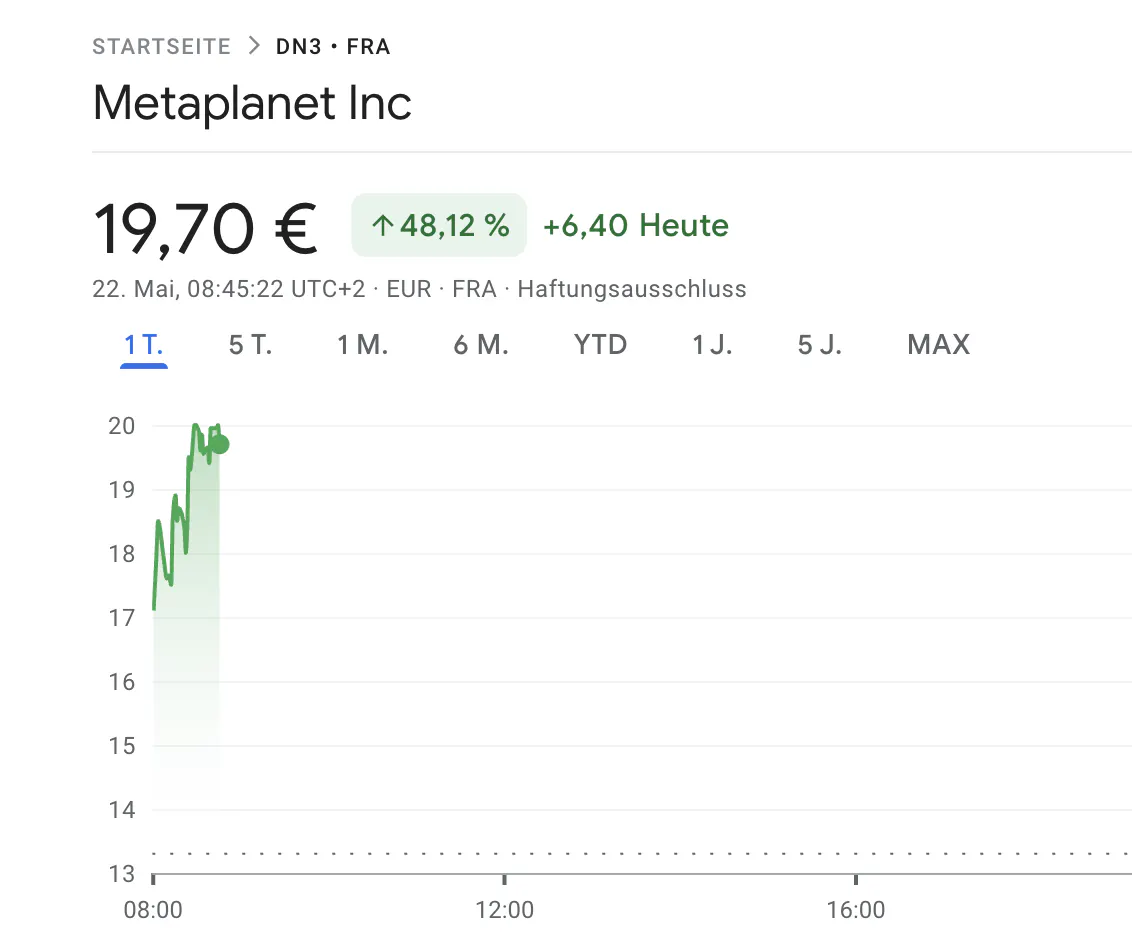Click the green current price dot
Viewport: 1132px width, 950px height.
220,445
